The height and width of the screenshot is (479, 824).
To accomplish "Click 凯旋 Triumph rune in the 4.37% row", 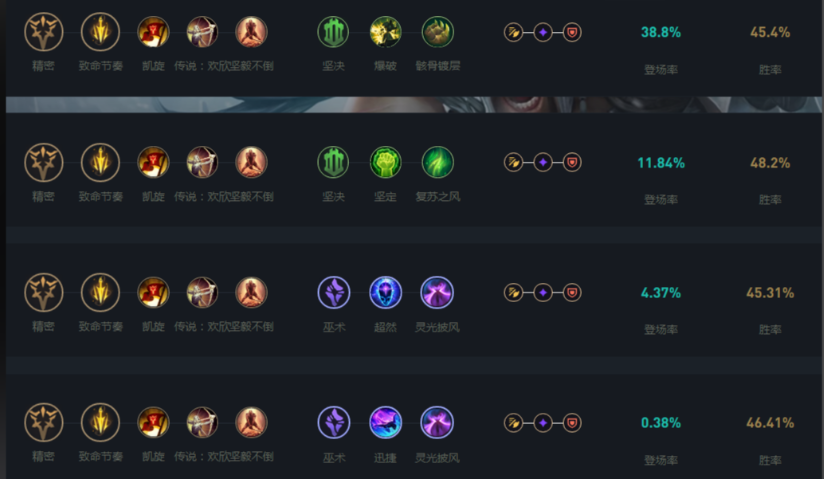I will [153, 292].
